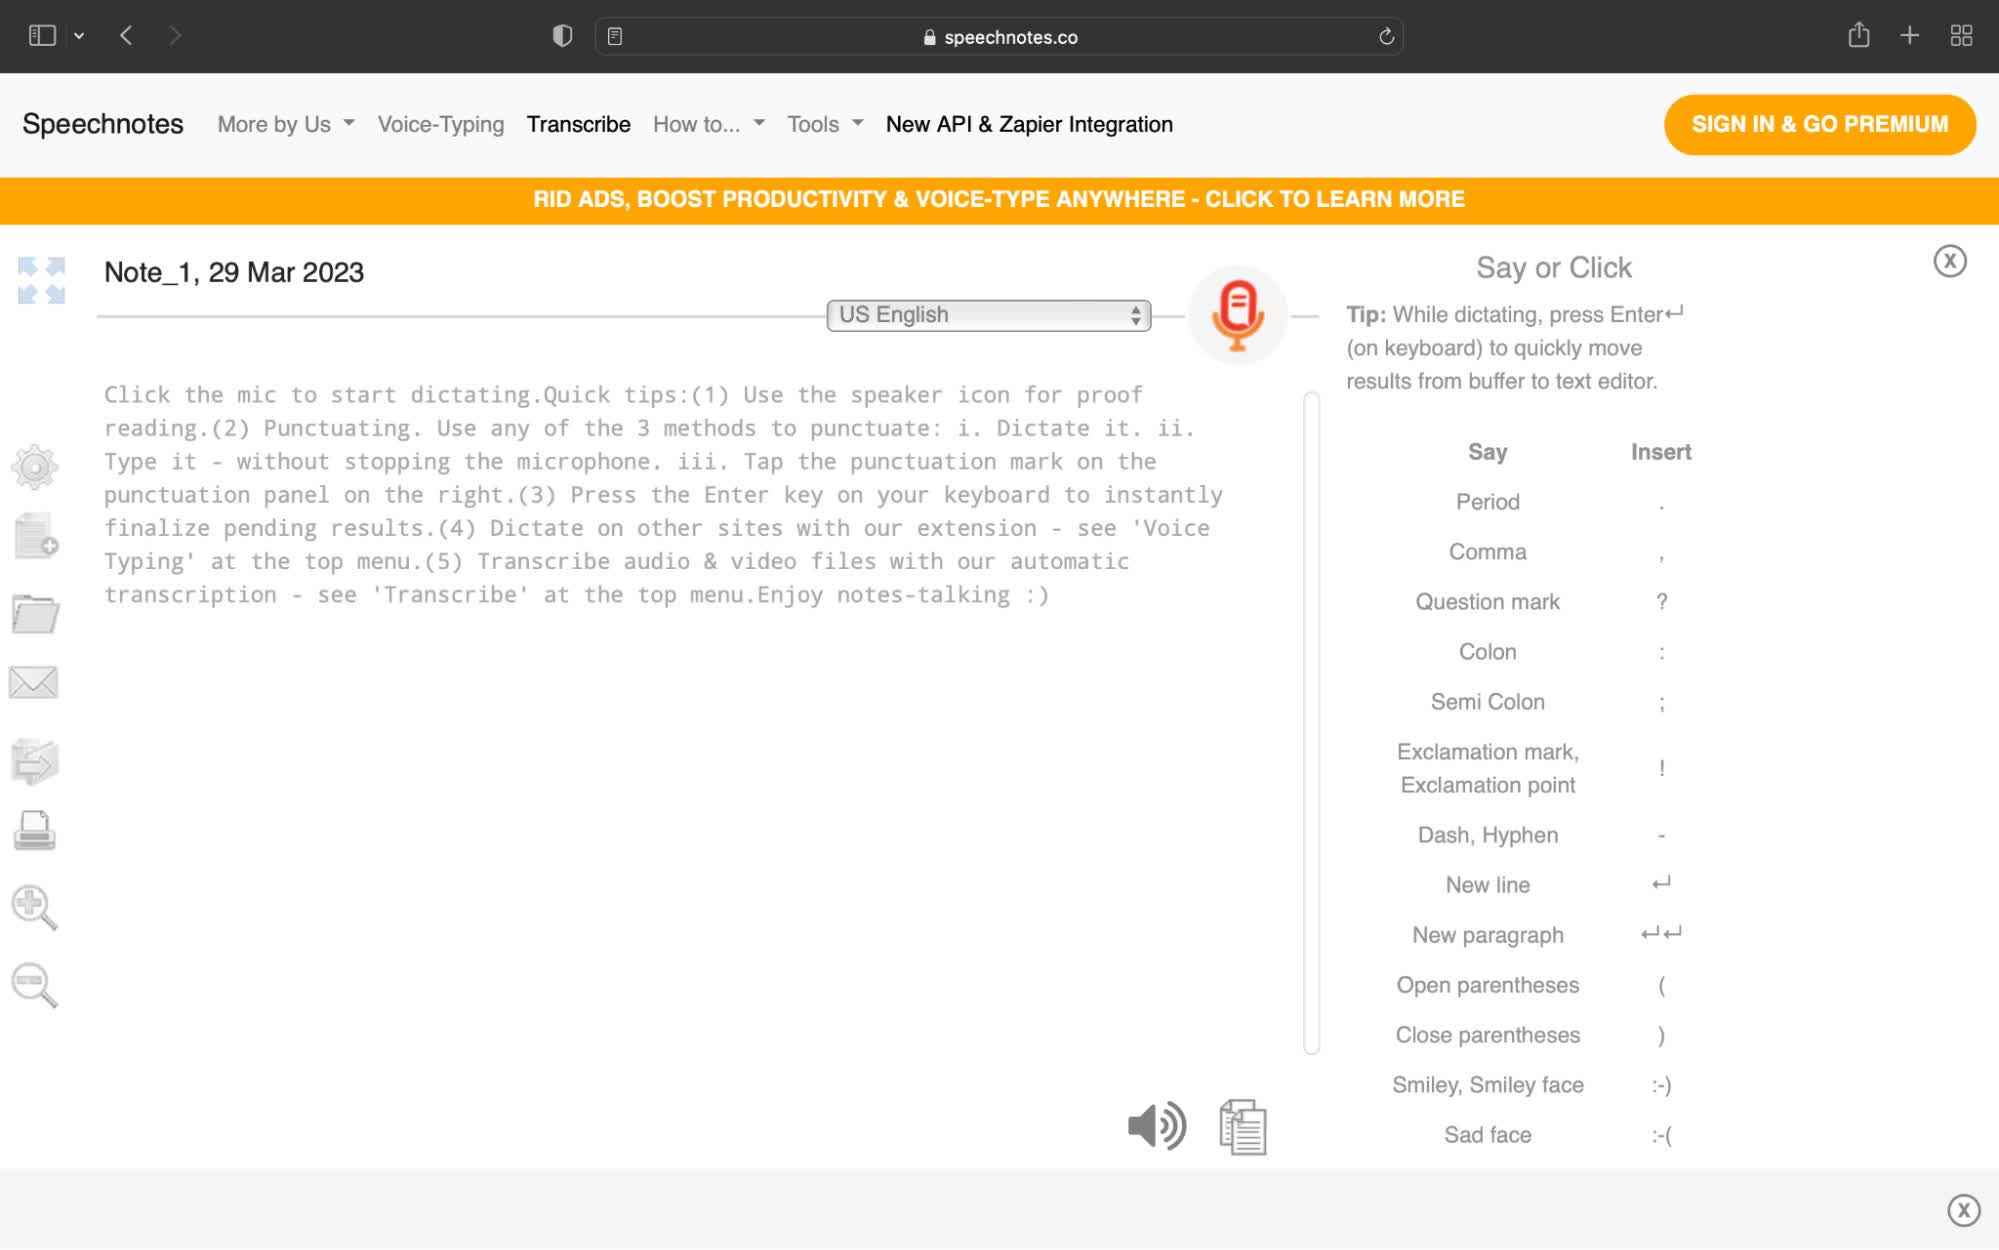Open the US English language dropdown

tap(988, 315)
